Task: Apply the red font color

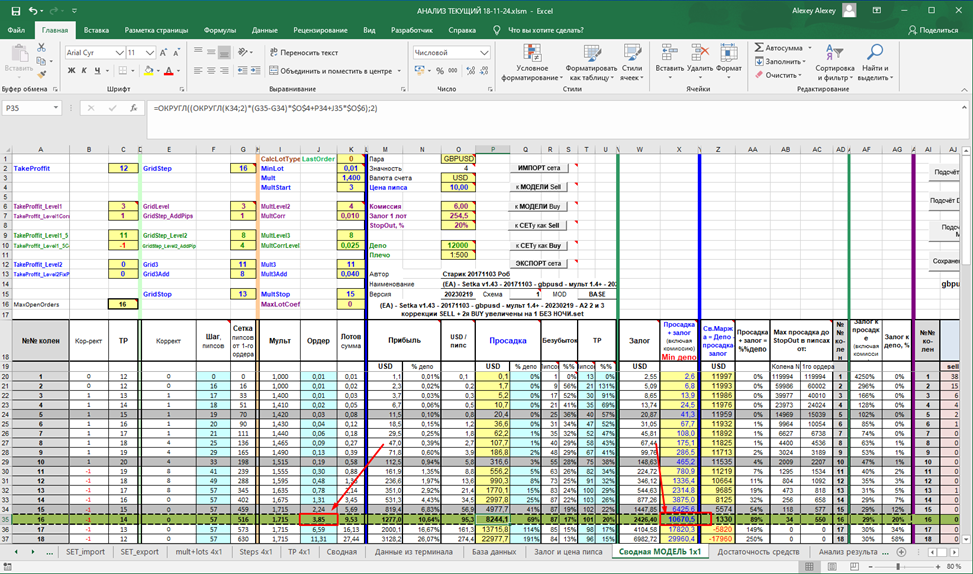Action: (x=168, y=71)
